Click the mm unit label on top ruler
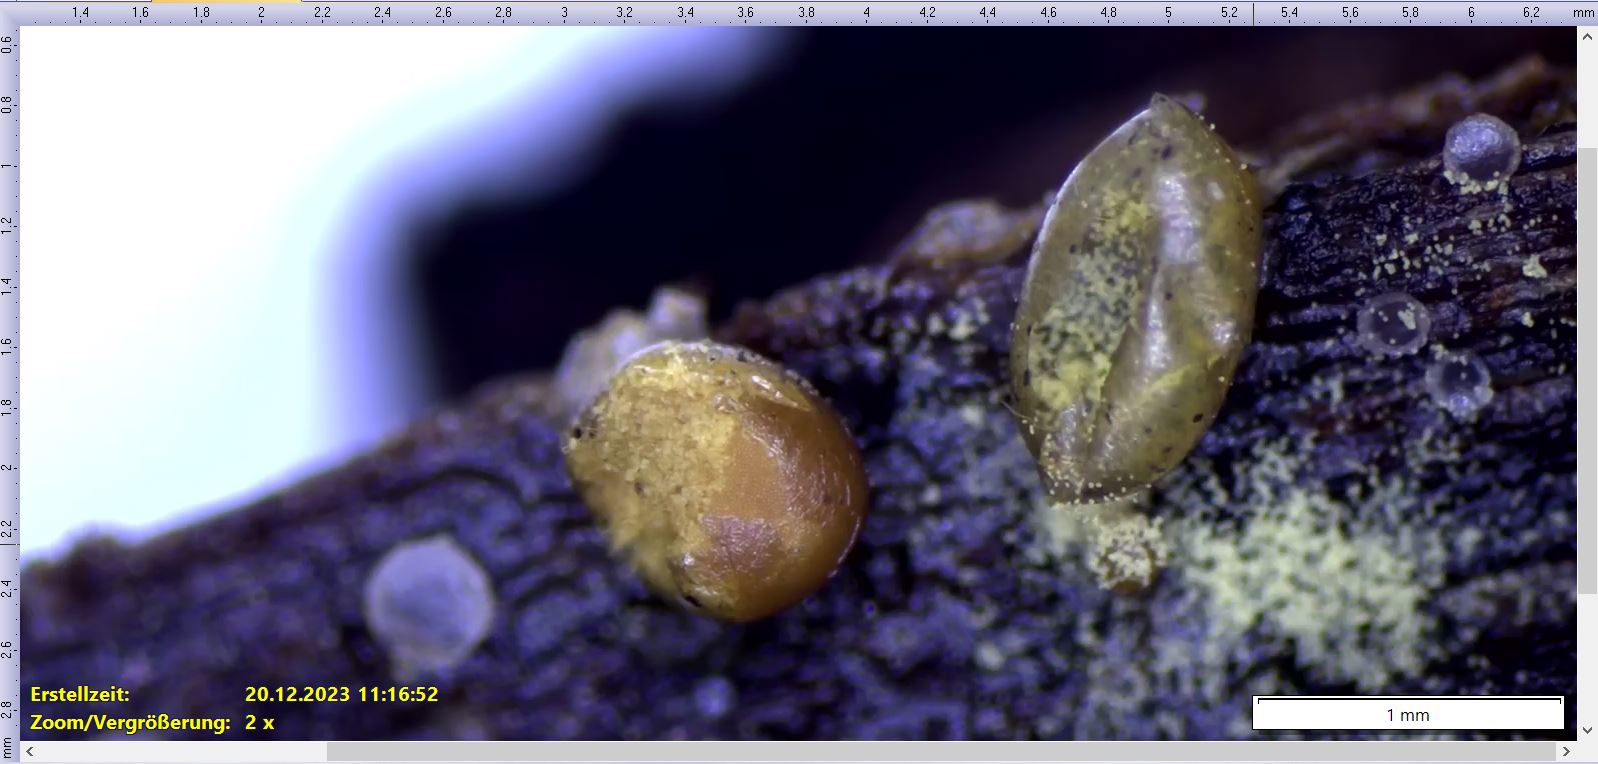The width and height of the screenshot is (1598, 764). click(x=1583, y=12)
